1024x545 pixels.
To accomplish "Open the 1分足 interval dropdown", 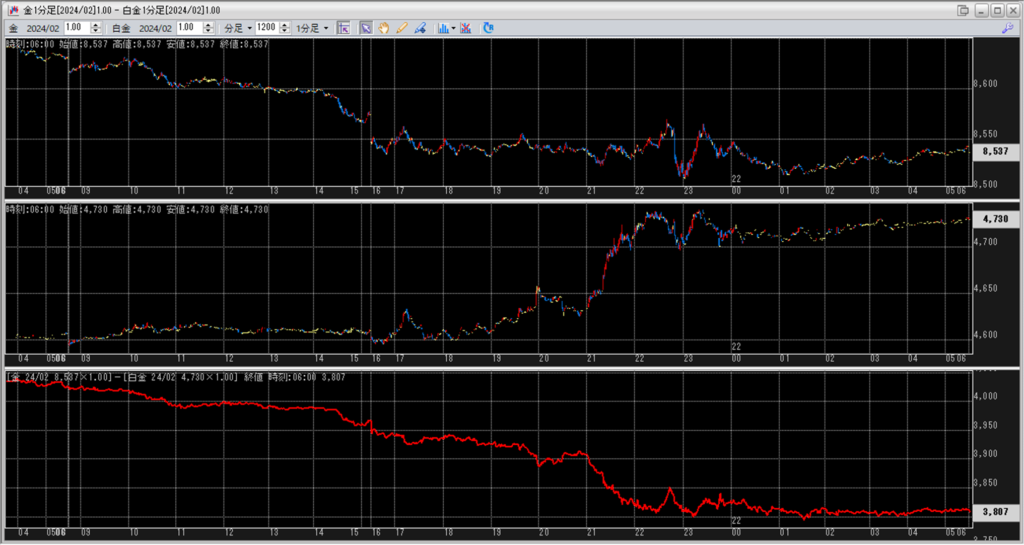I will pyautogui.click(x=312, y=28).
